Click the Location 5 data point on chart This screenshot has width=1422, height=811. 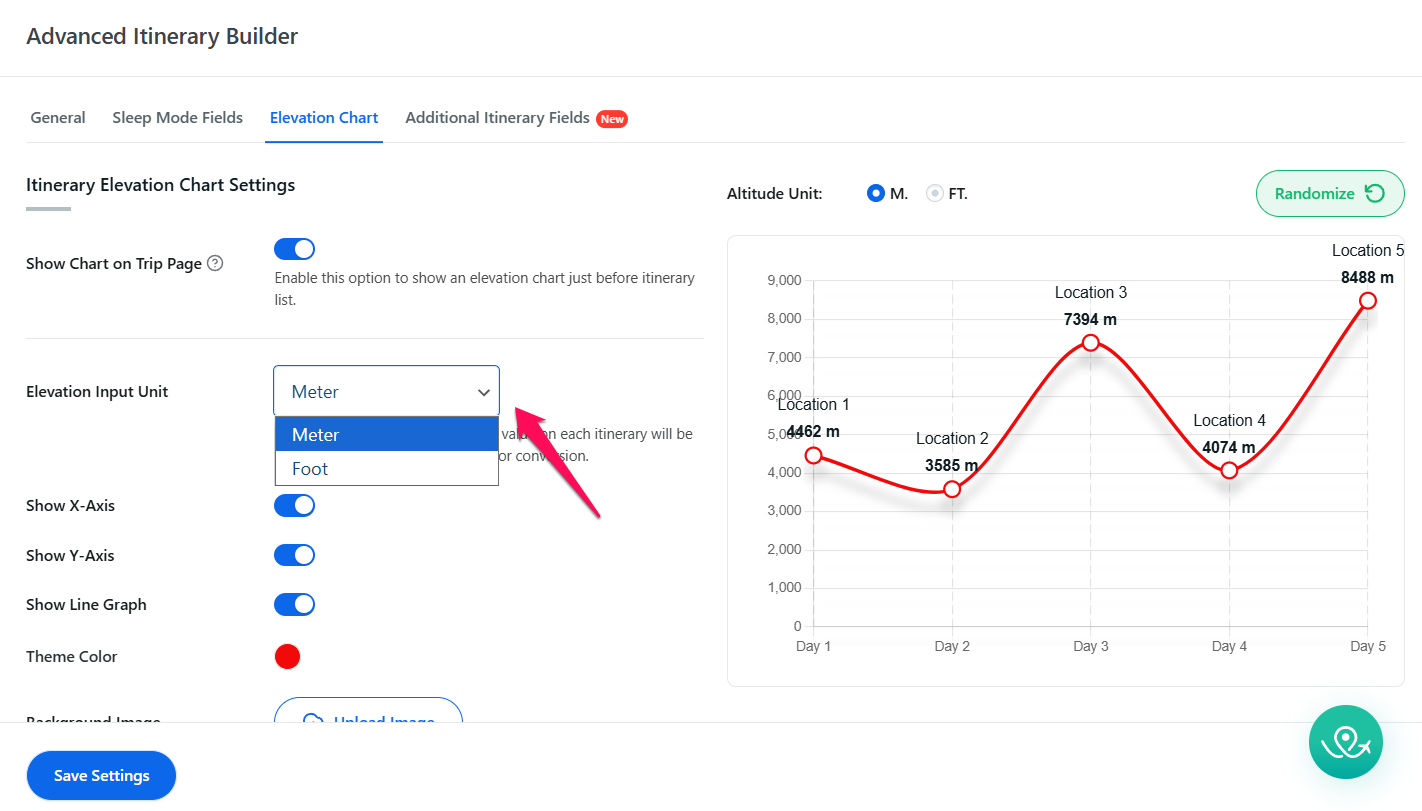pyautogui.click(x=1367, y=301)
